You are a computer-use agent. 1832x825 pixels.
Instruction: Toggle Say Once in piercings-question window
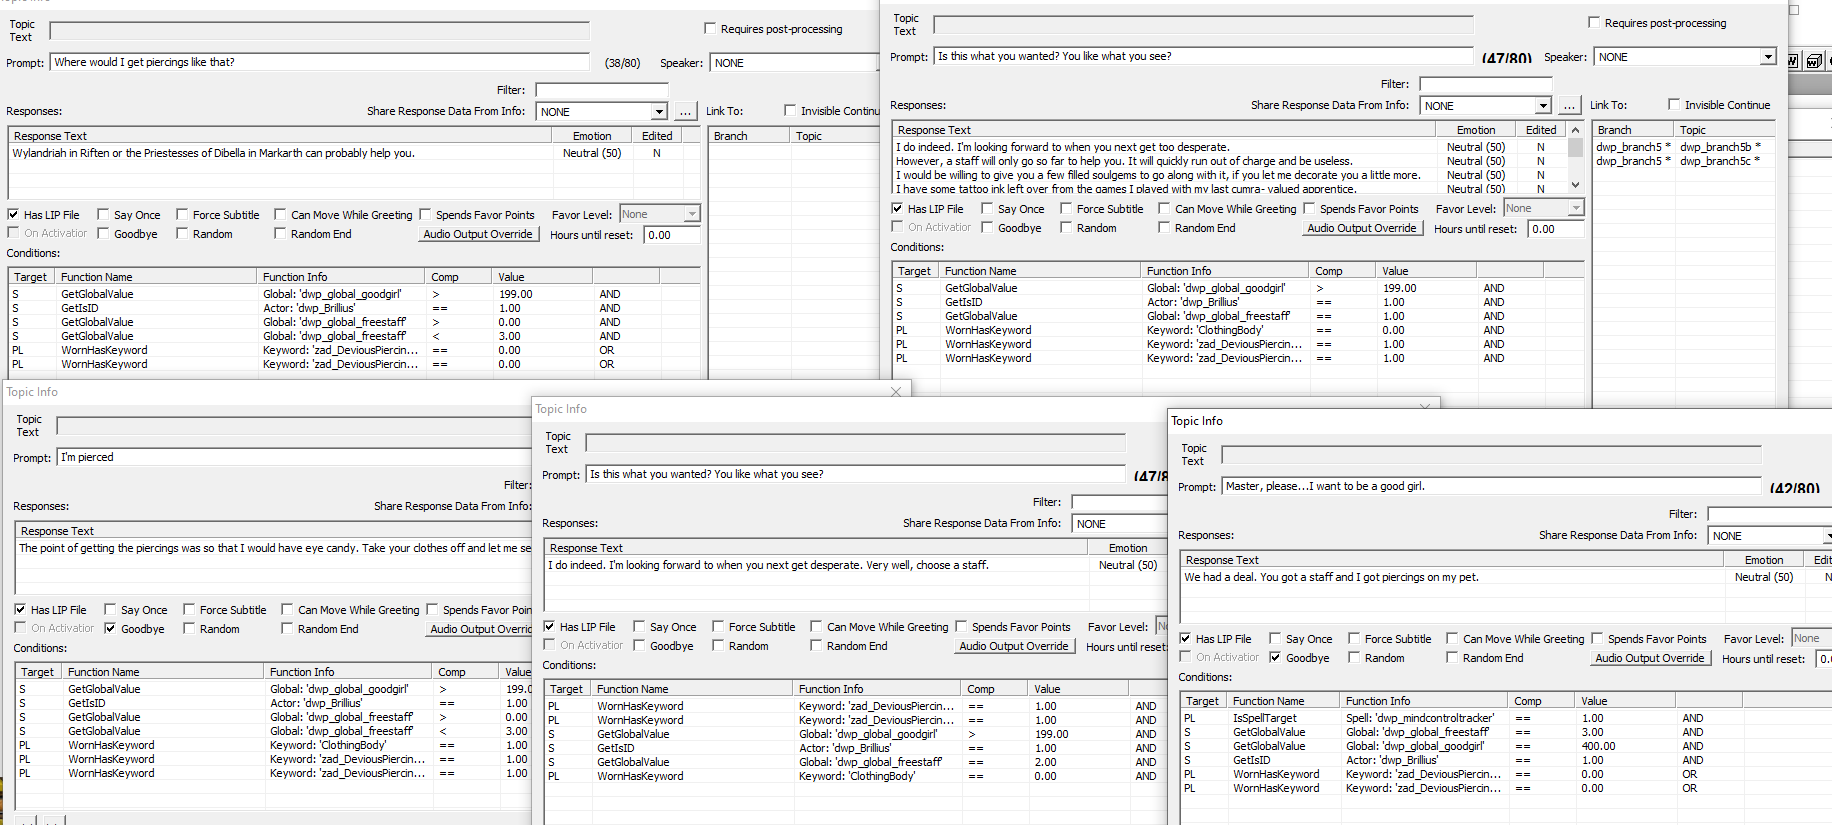(103, 214)
